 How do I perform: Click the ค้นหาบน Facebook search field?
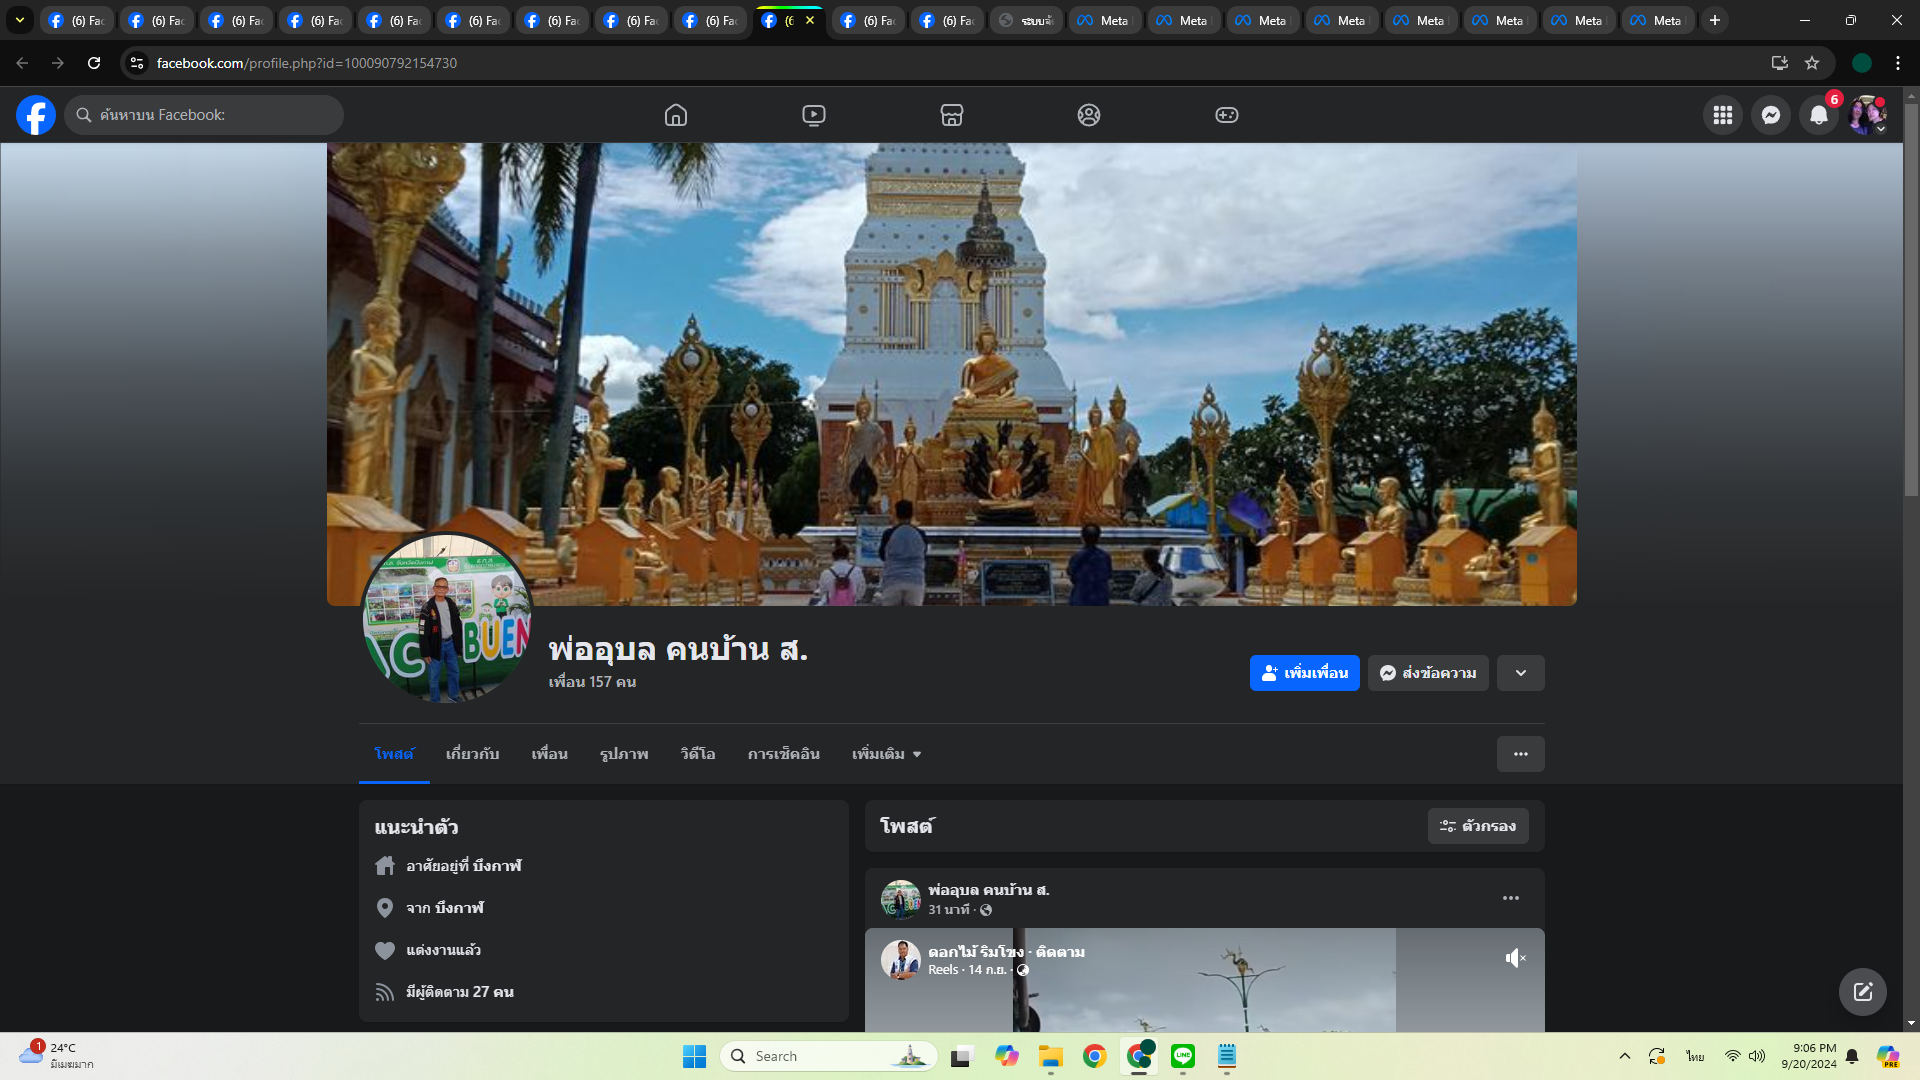(x=205, y=115)
